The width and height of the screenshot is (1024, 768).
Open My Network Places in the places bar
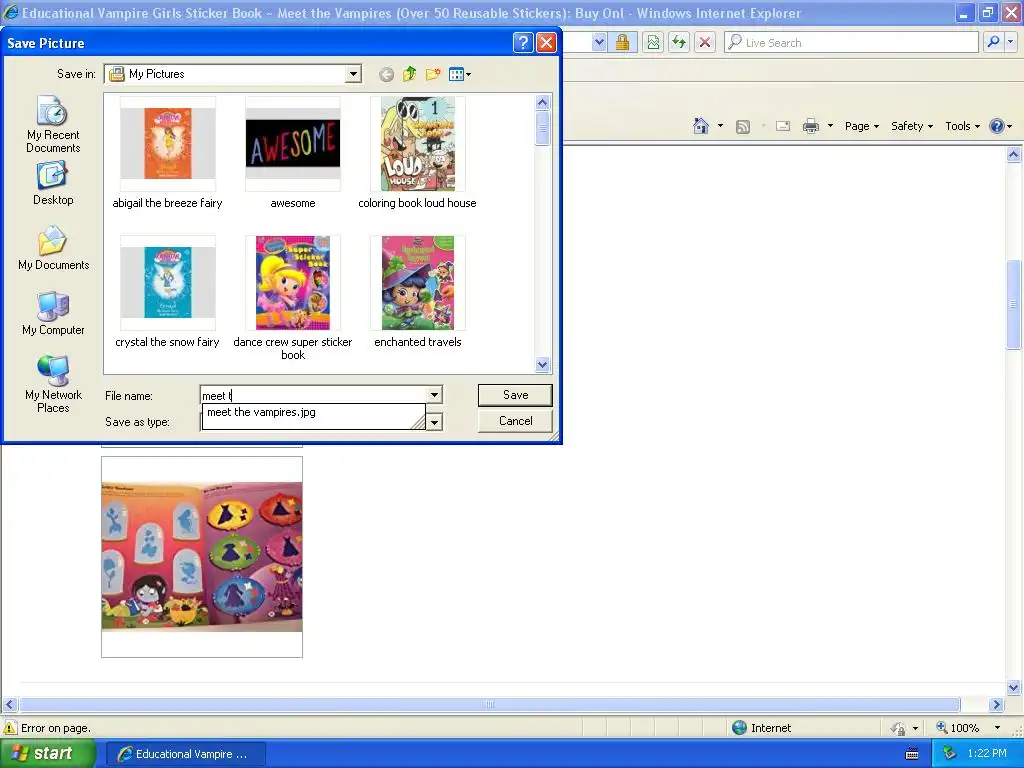coord(53,384)
